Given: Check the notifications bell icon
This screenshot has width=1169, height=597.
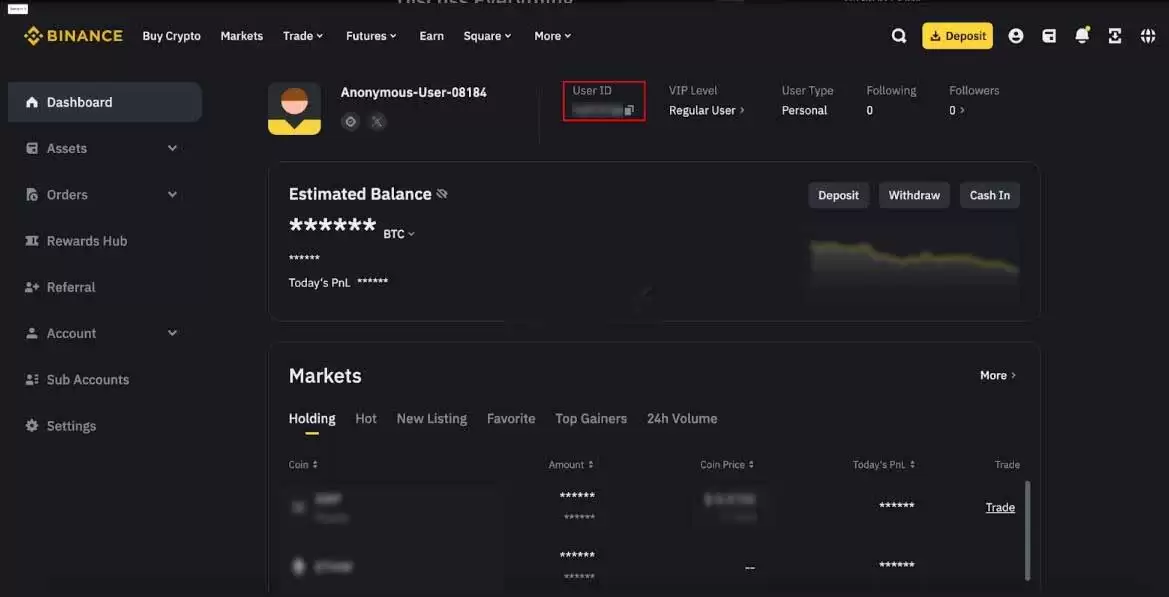Looking at the screenshot, I should tap(1083, 35).
